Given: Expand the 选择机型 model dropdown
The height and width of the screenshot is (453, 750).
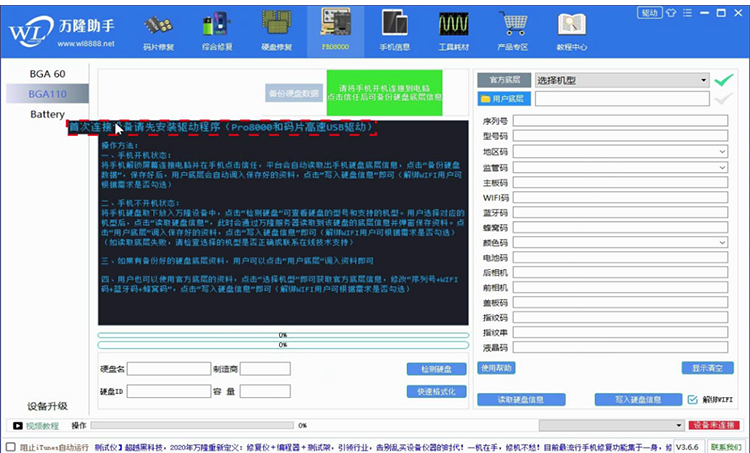Looking at the screenshot, I should click(703, 80).
